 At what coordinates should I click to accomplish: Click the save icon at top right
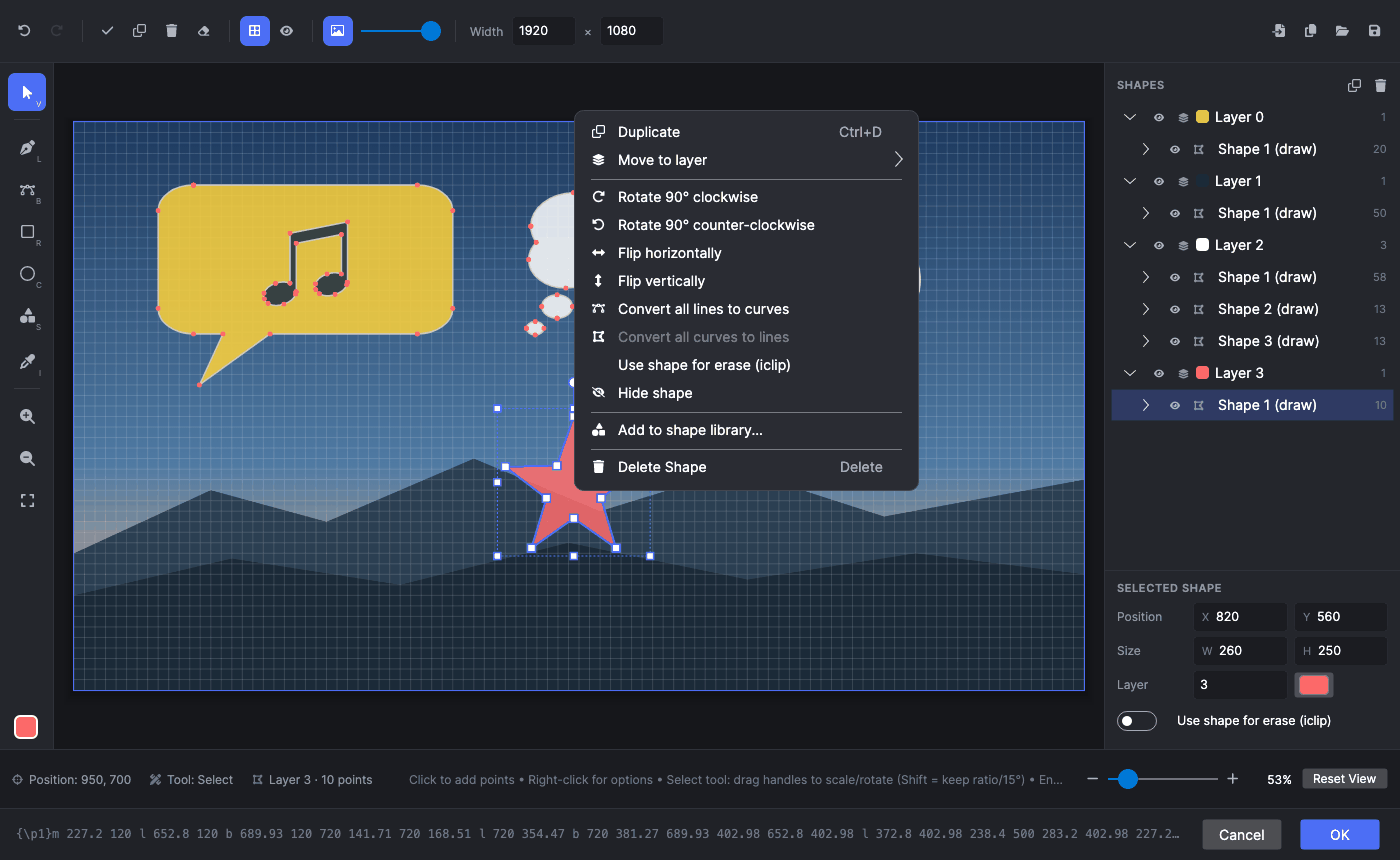pos(1374,31)
